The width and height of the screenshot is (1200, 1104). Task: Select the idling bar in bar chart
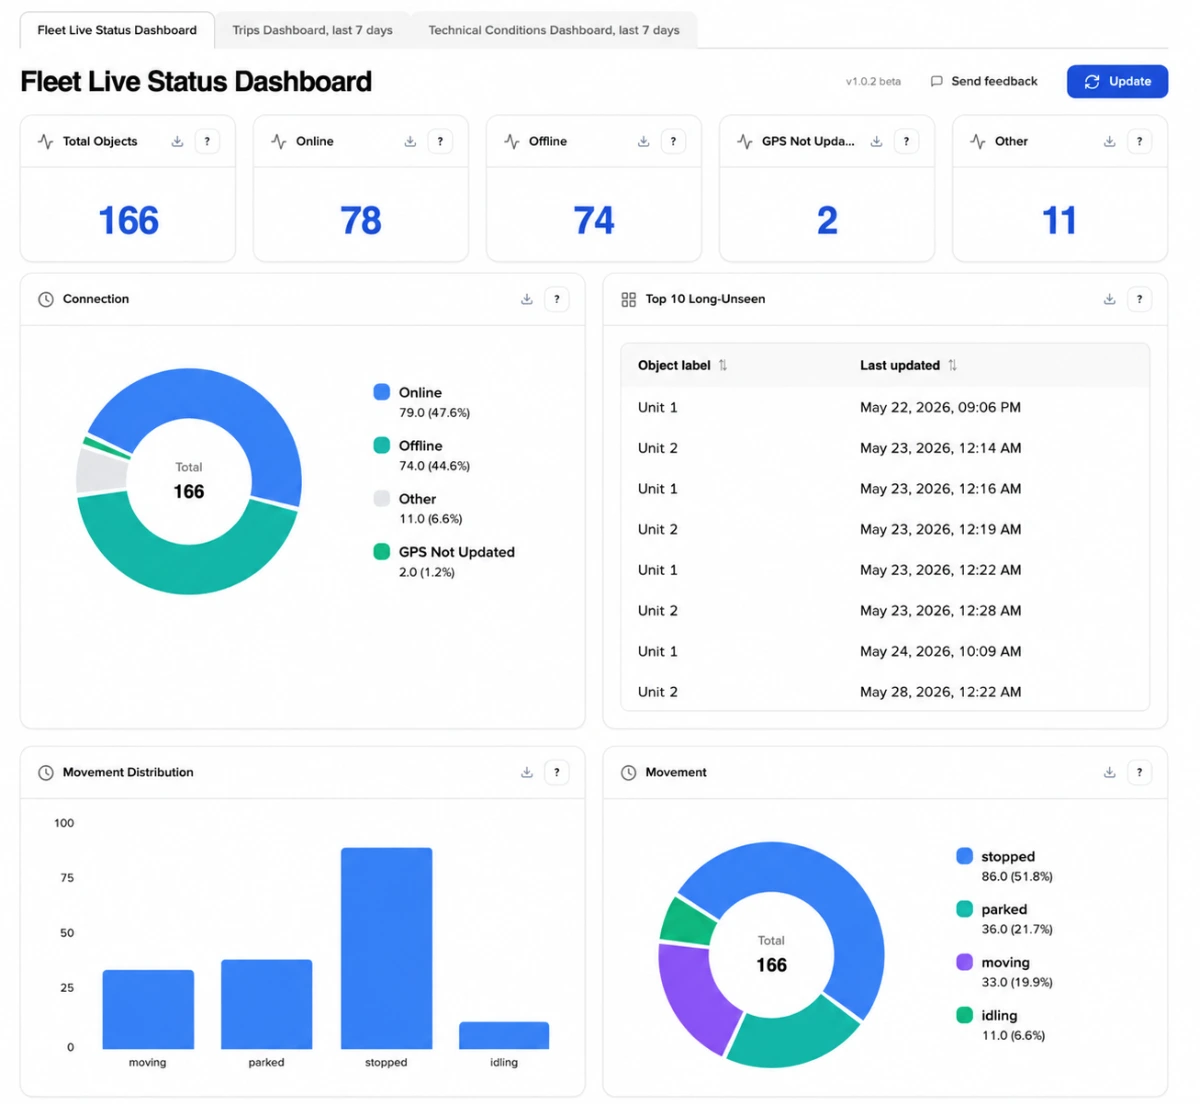[x=504, y=1035]
